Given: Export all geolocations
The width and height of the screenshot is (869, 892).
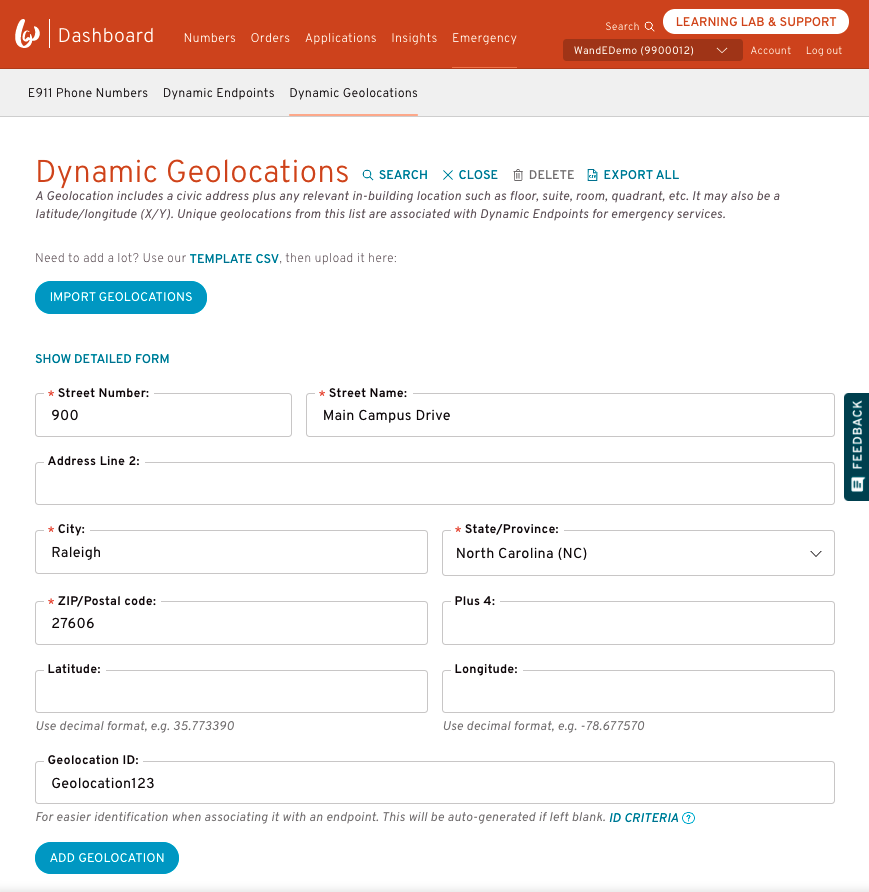Looking at the screenshot, I should pos(633,175).
